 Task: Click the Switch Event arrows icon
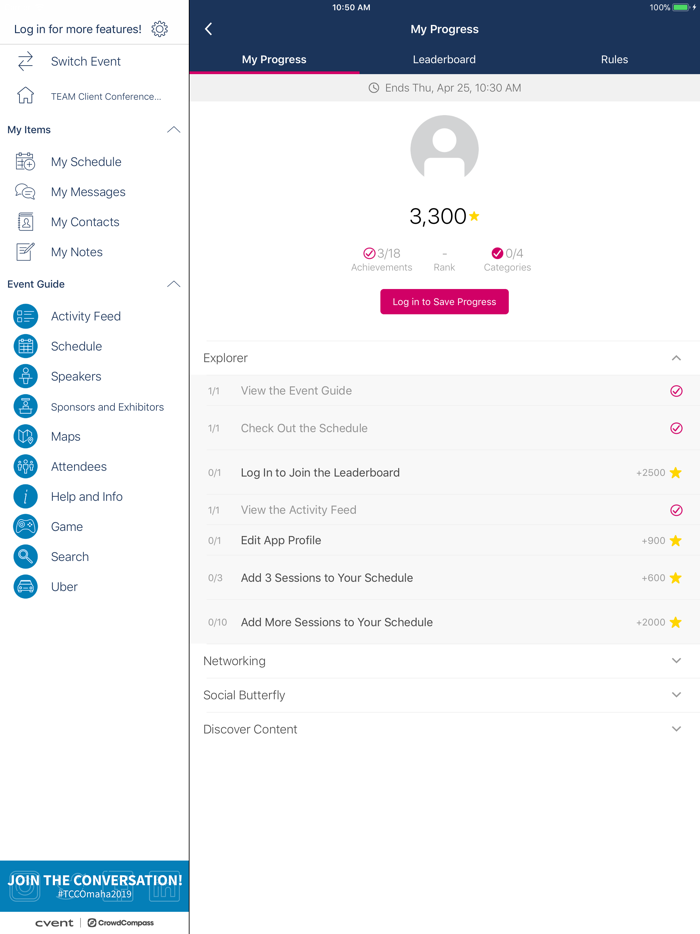click(x=25, y=61)
